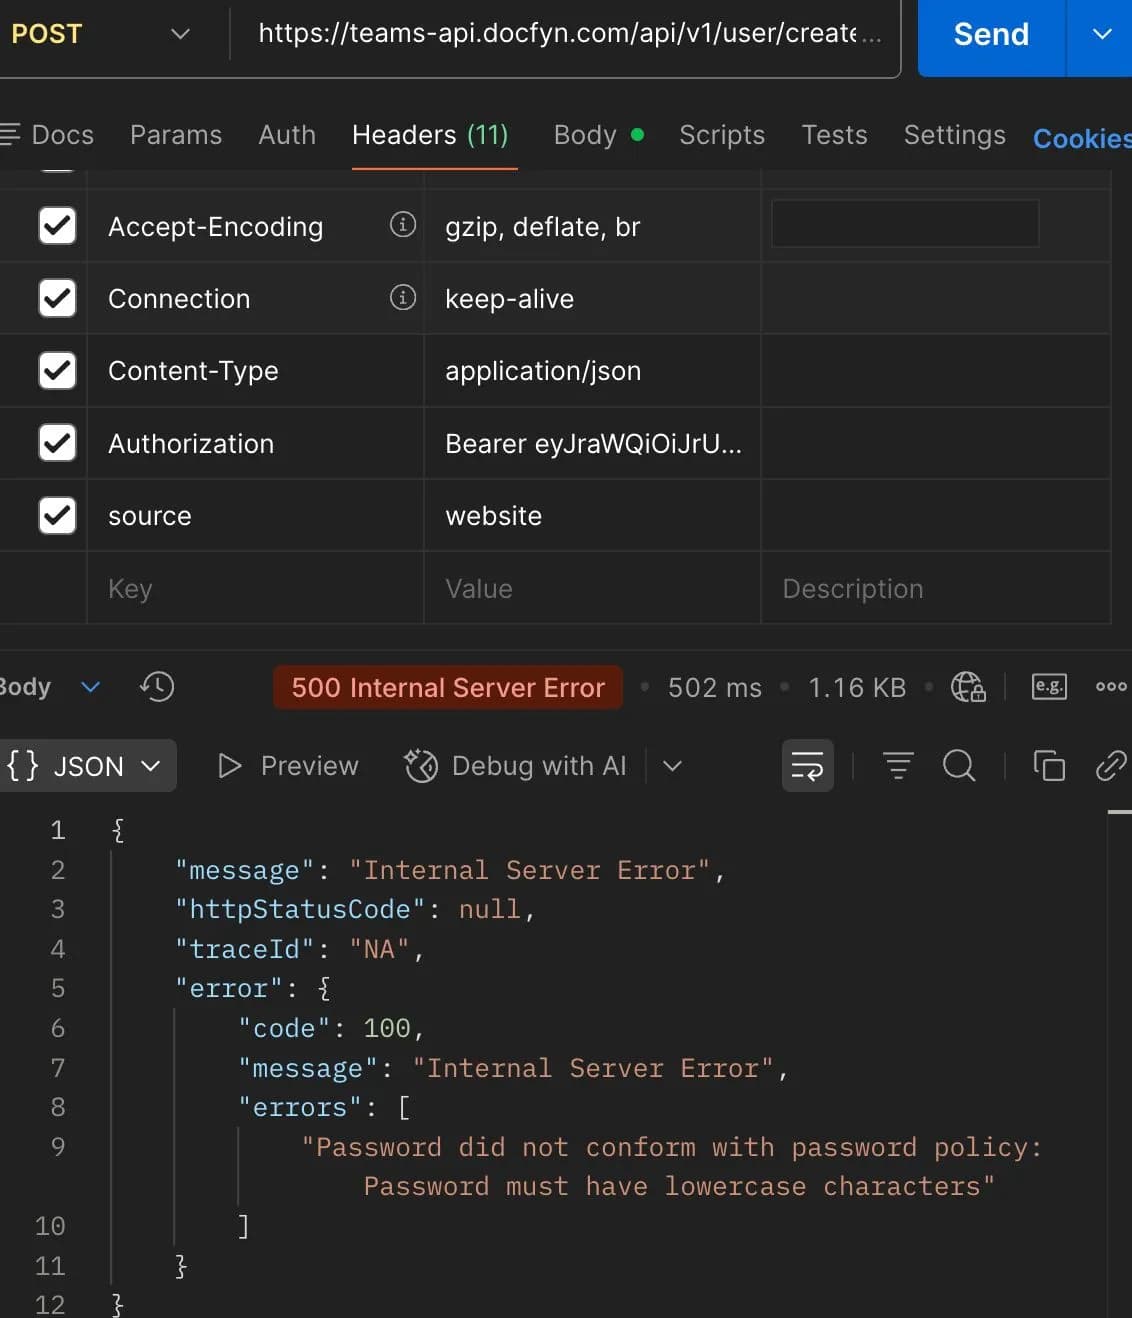Viewport: 1132px width, 1318px height.
Task: Click the Preview button
Action: coord(288,766)
